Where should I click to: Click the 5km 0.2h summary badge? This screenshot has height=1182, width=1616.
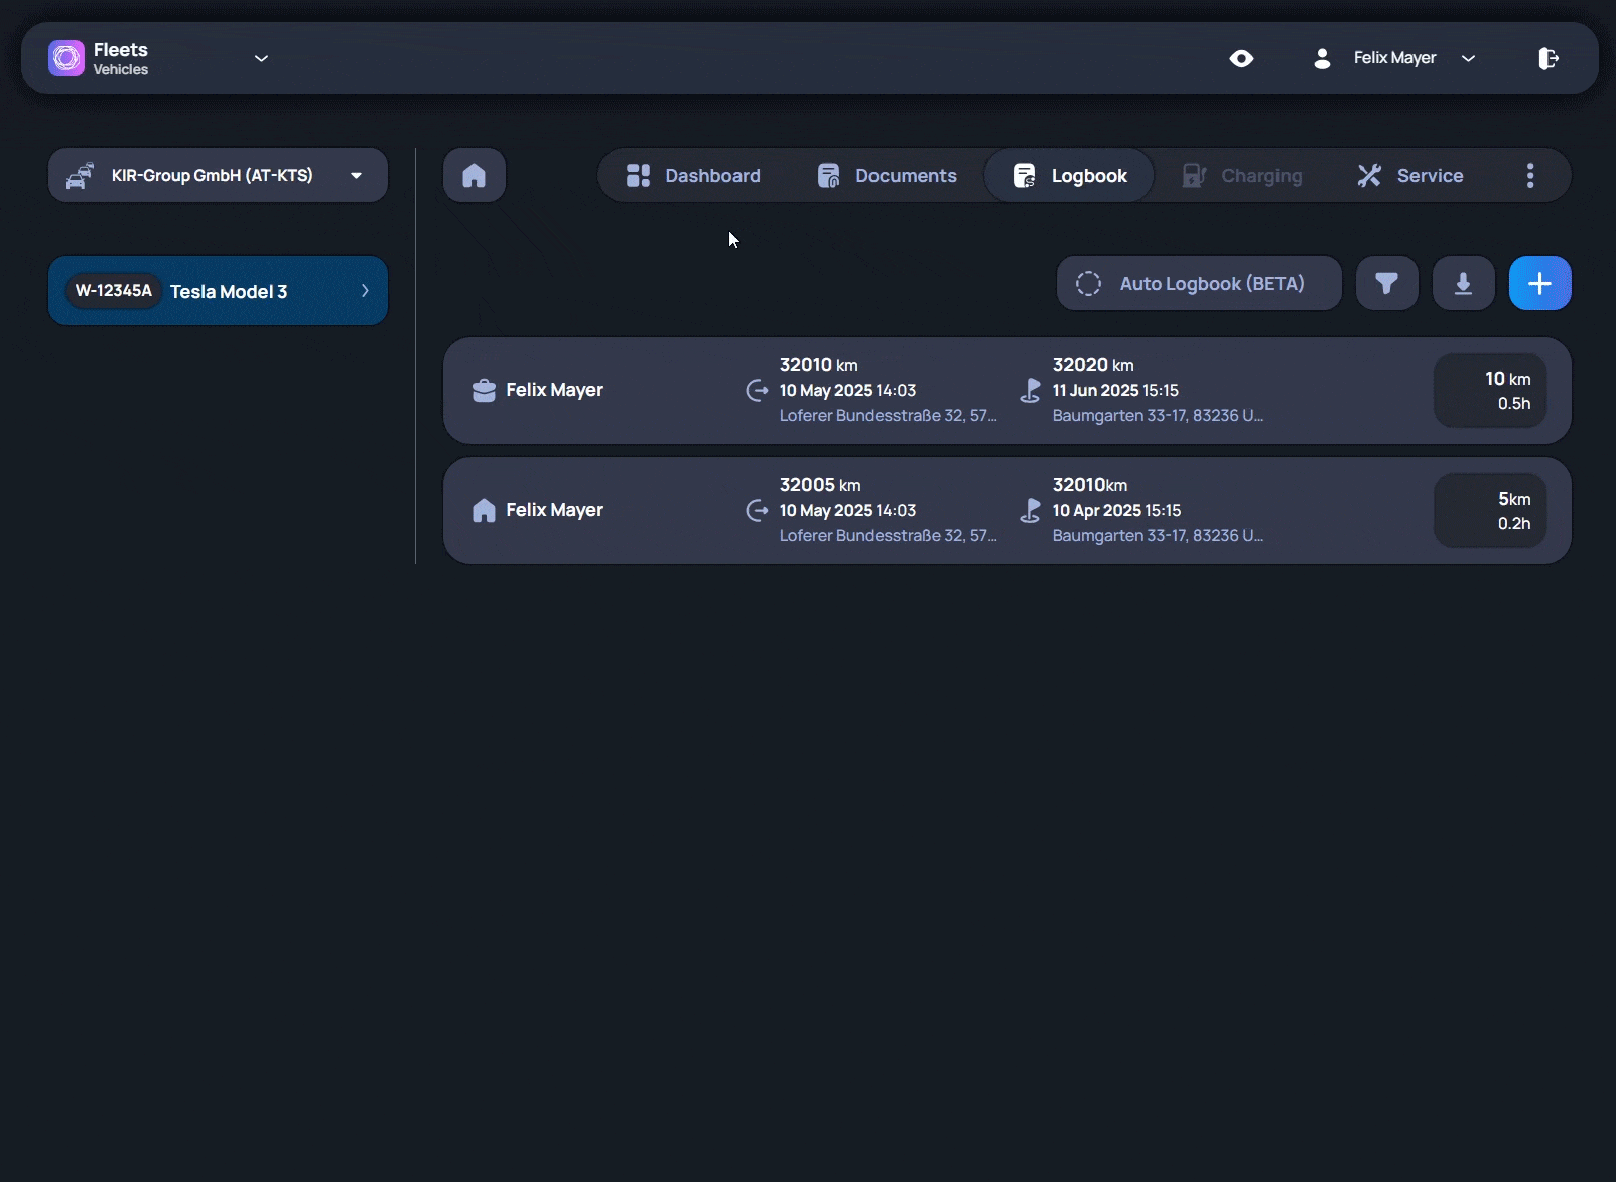1490,510
